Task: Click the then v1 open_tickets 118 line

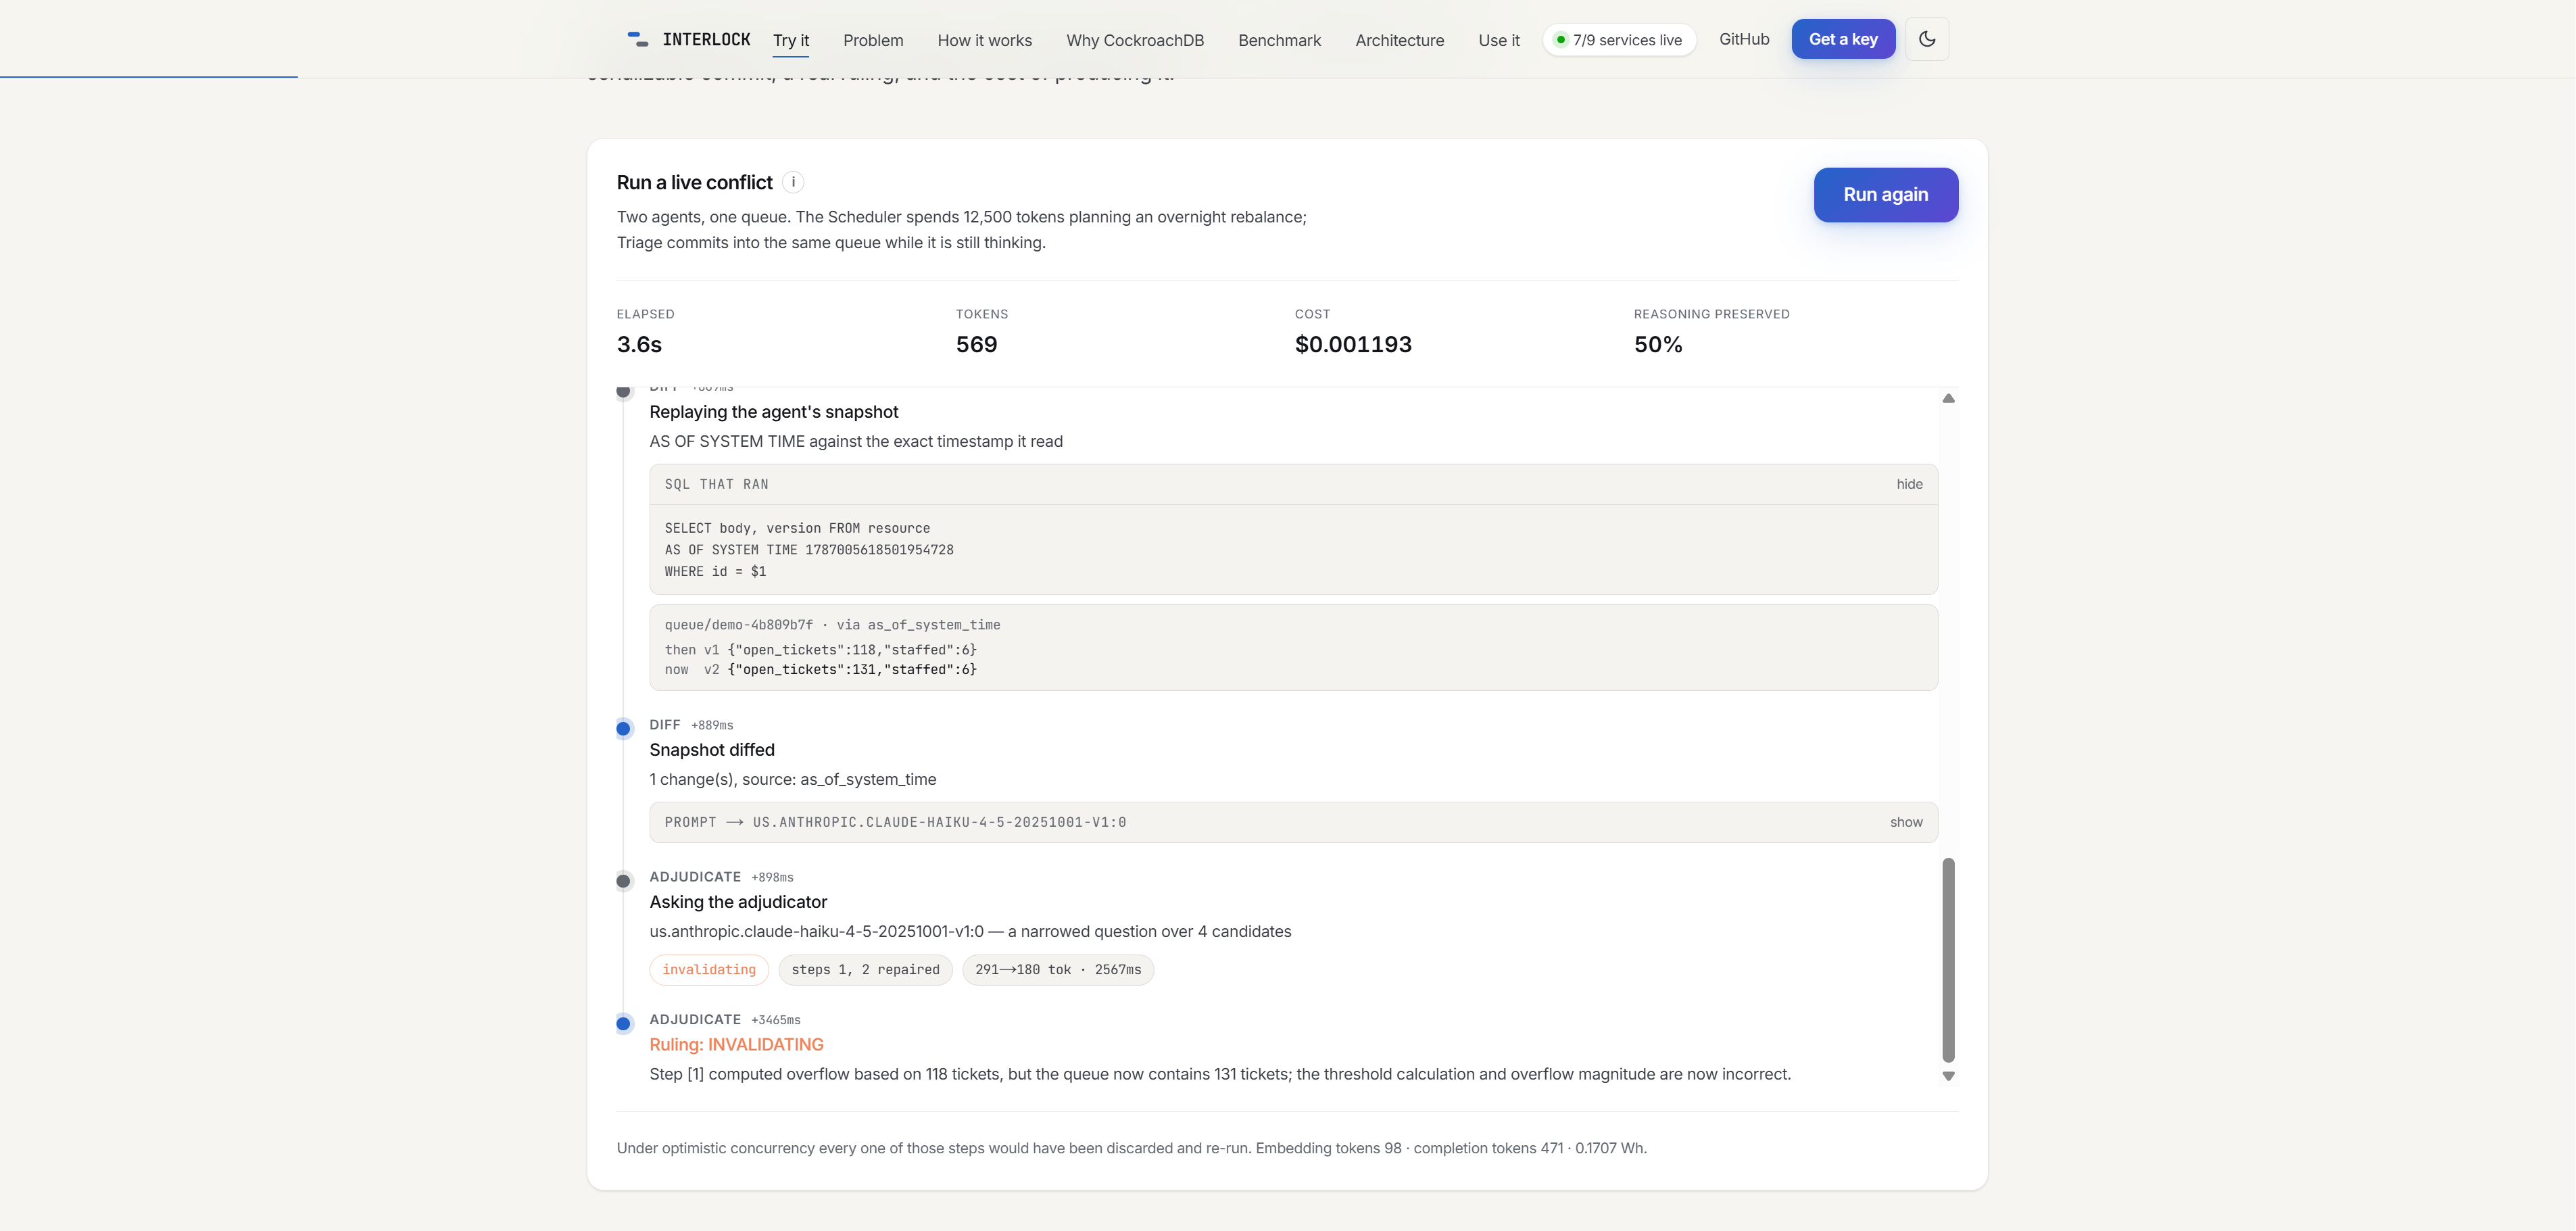Action: (x=821, y=650)
